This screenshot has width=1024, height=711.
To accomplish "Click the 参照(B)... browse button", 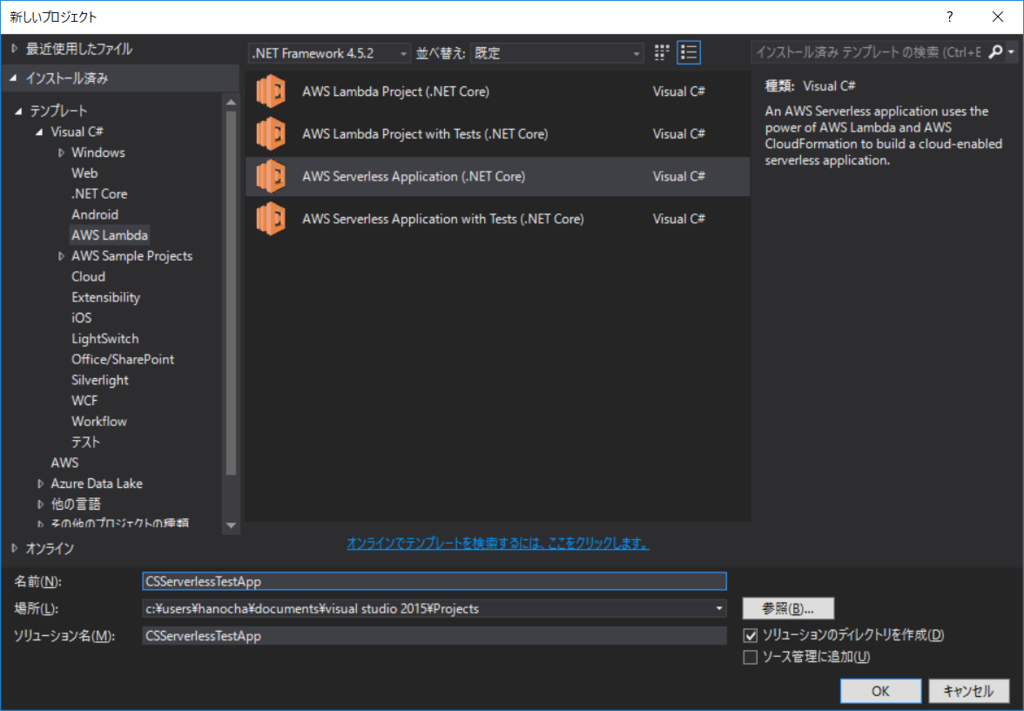I will point(788,608).
